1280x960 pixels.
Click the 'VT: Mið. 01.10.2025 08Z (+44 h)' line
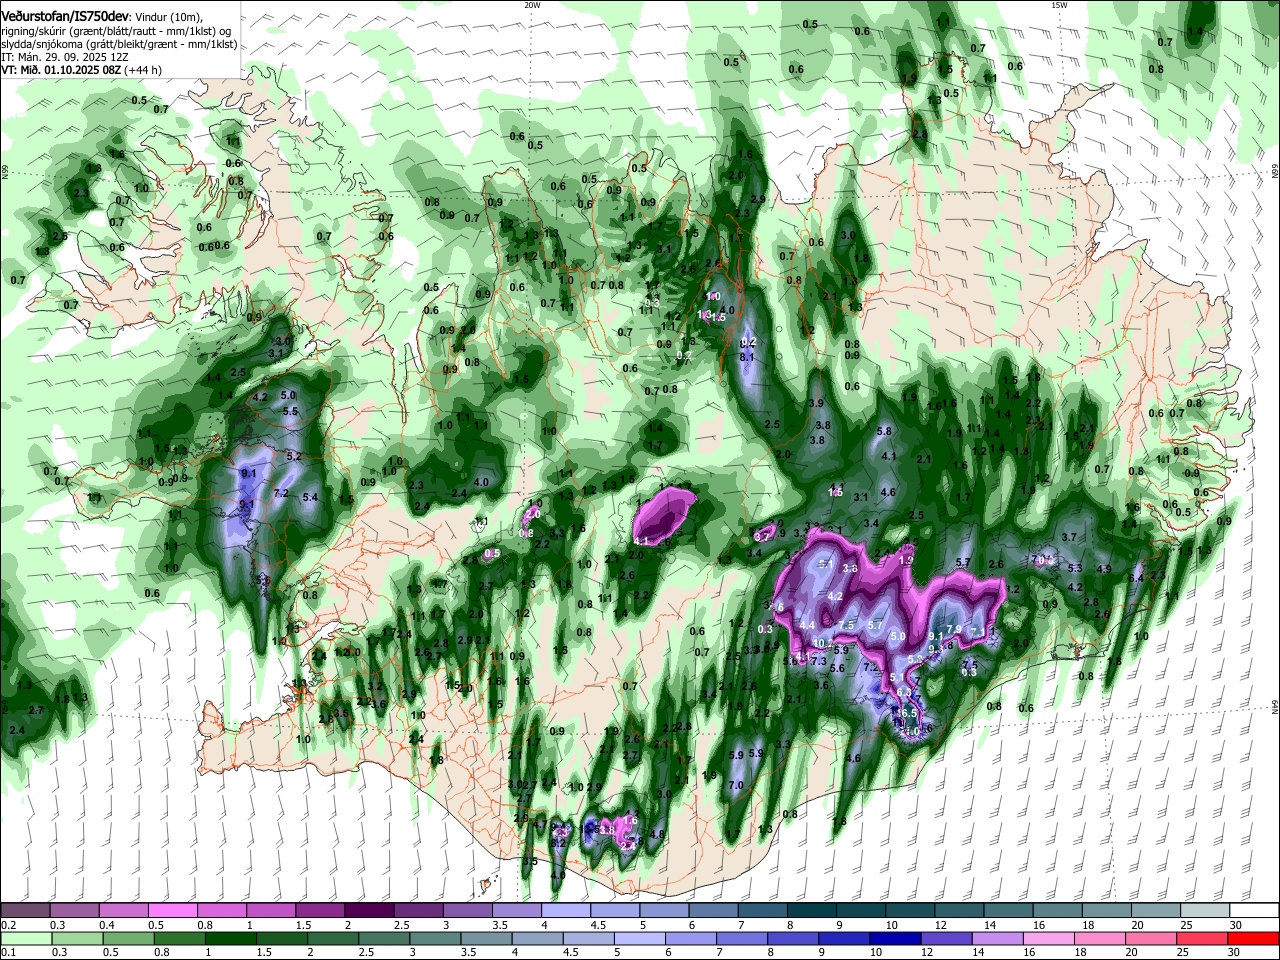click(x=82, y=70)
